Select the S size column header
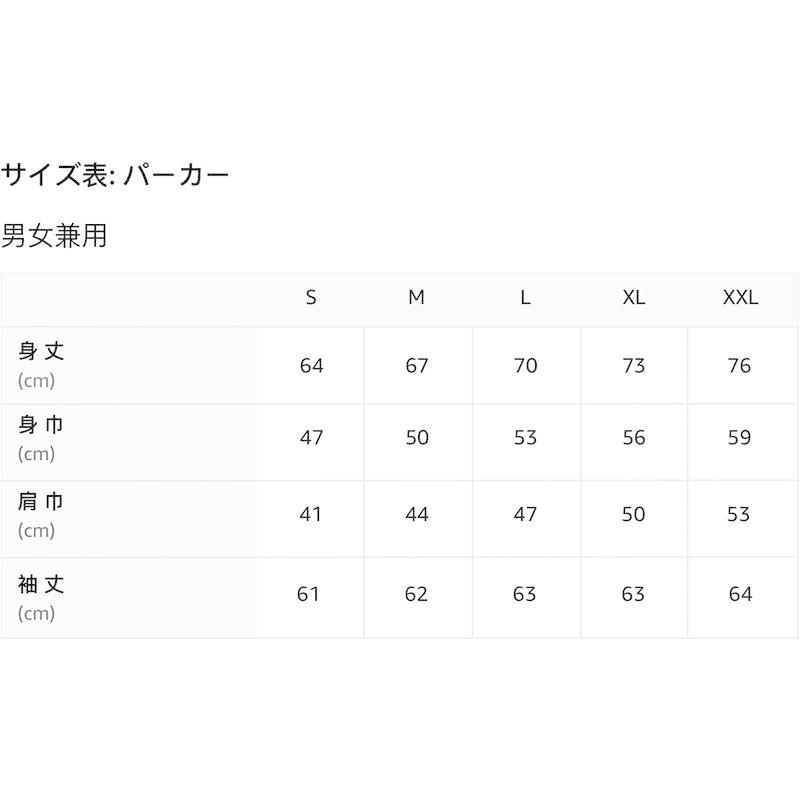The width and height of the screenshot is (800, 800). click(x=311, y=298)
